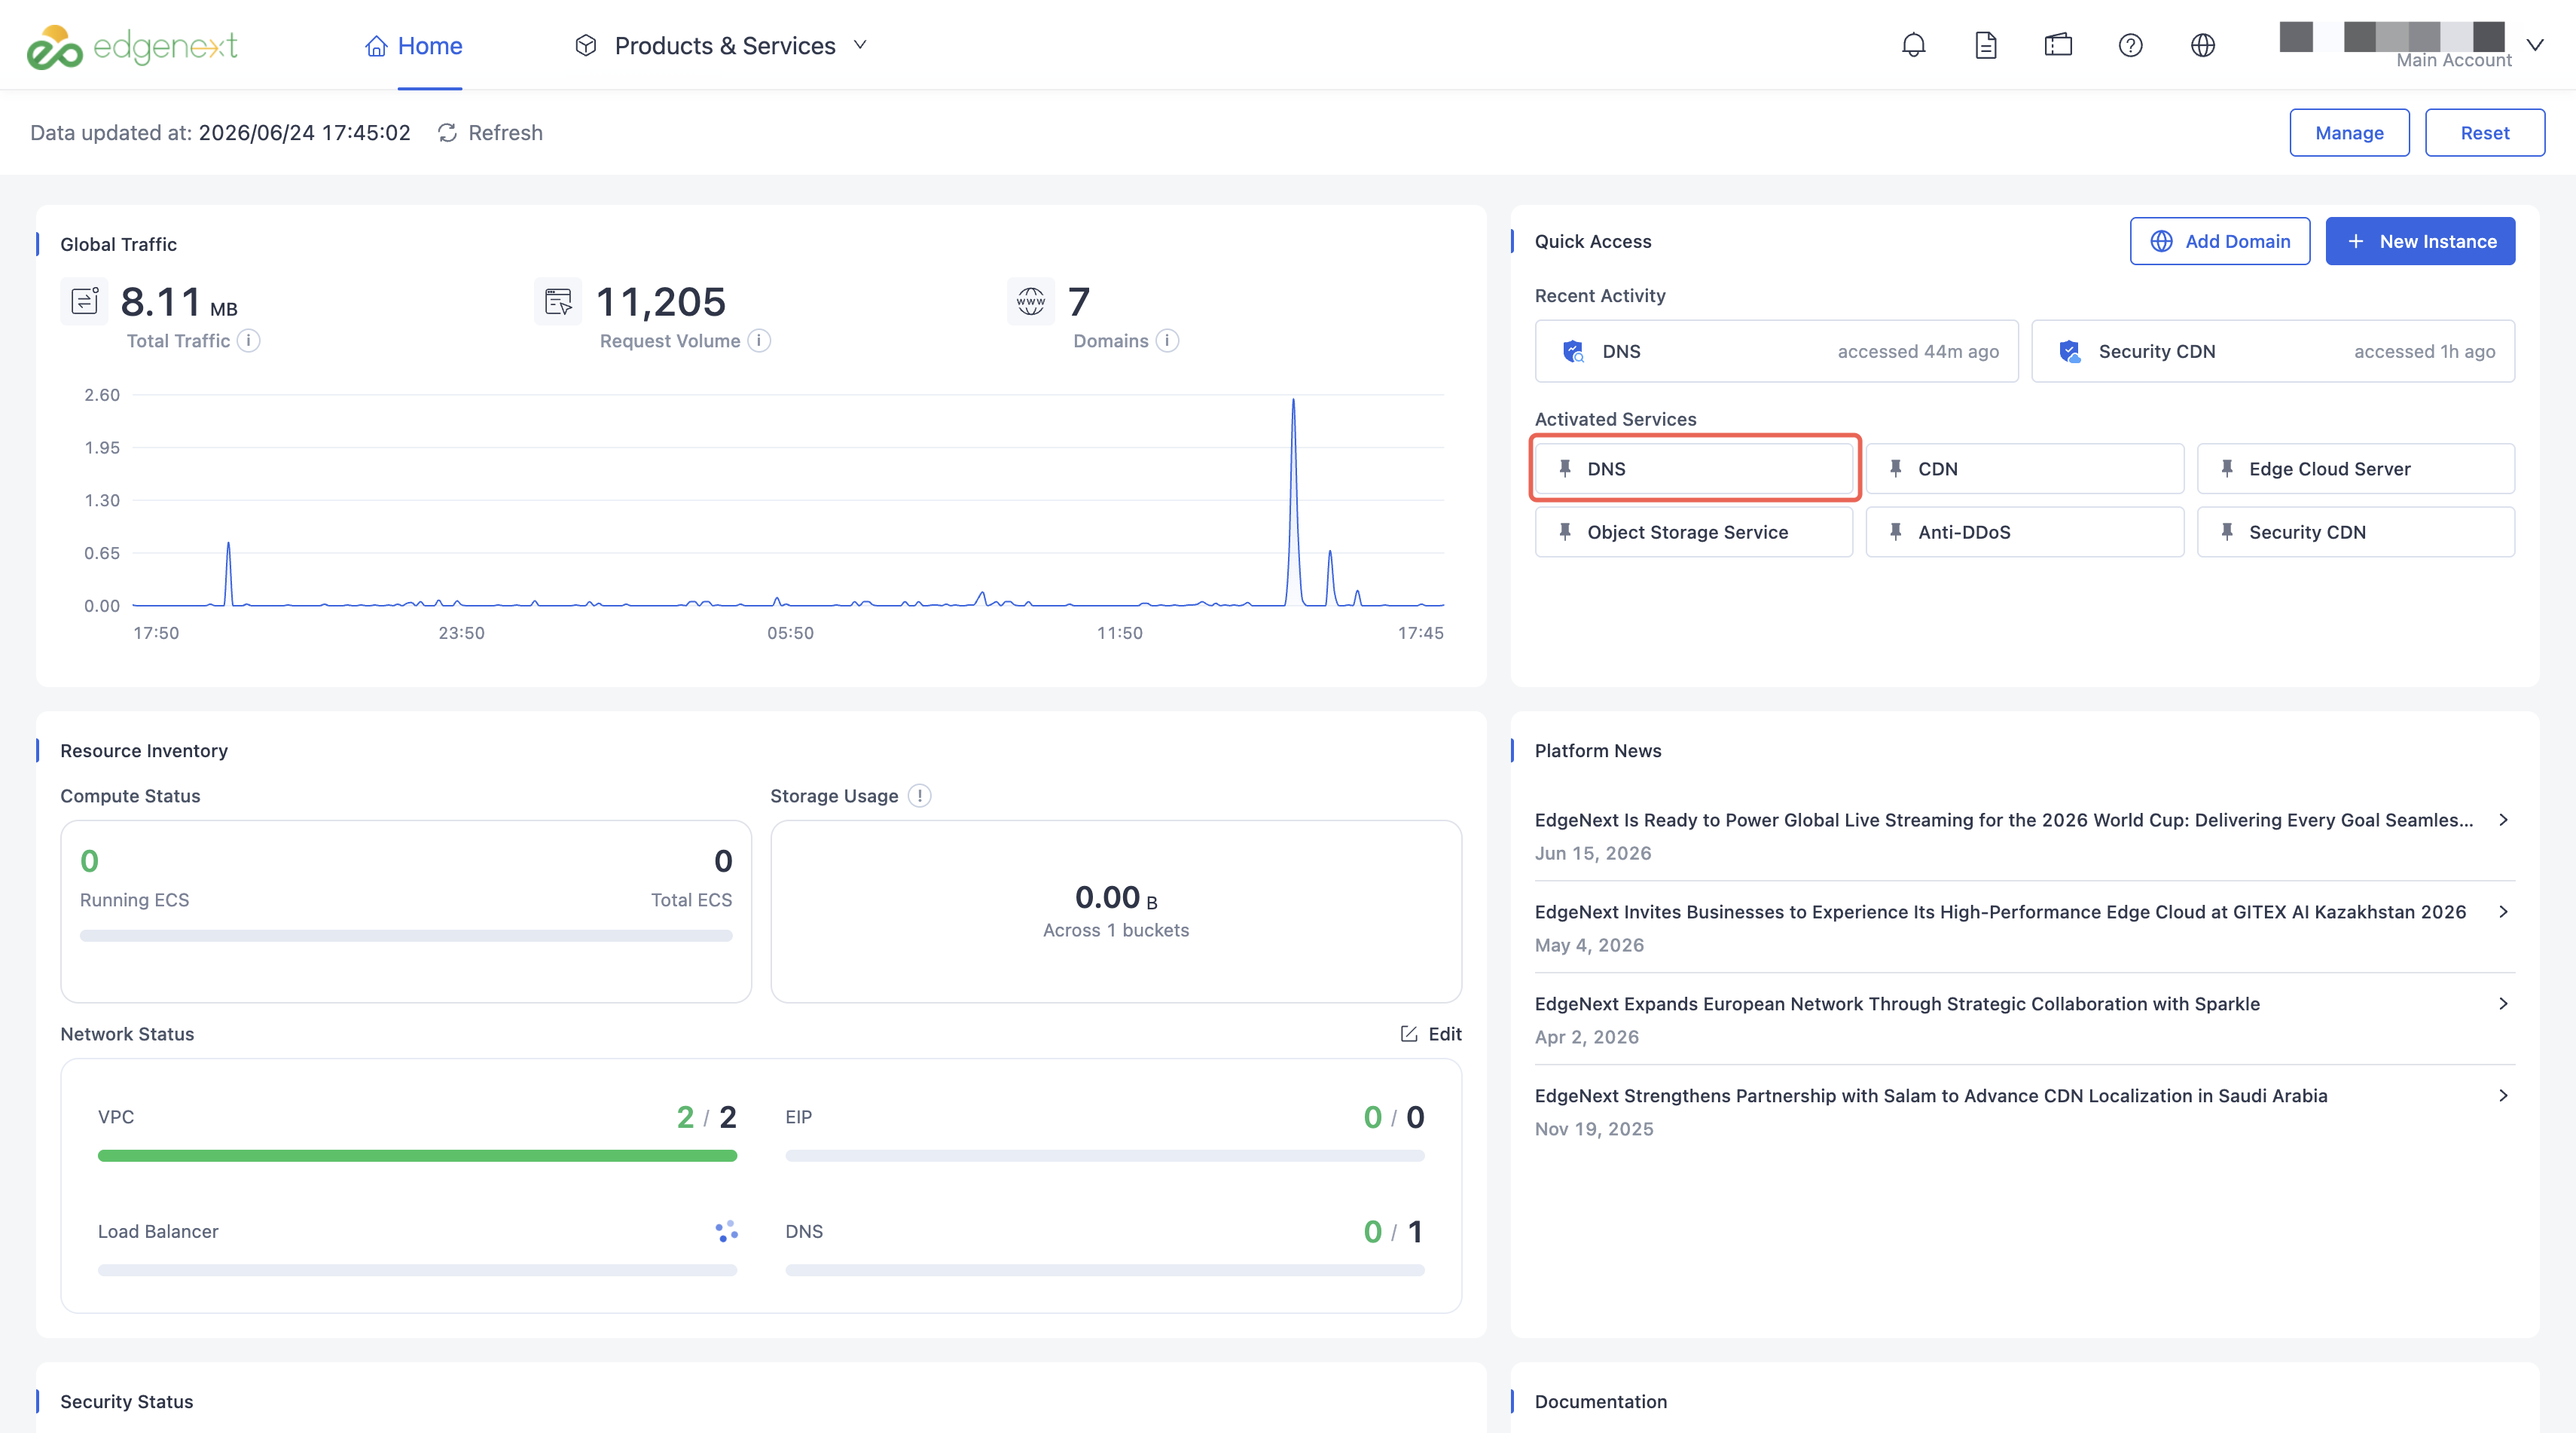Open the billing wallet icon
2576x1433 pixels.
[x=2058, y=45]
